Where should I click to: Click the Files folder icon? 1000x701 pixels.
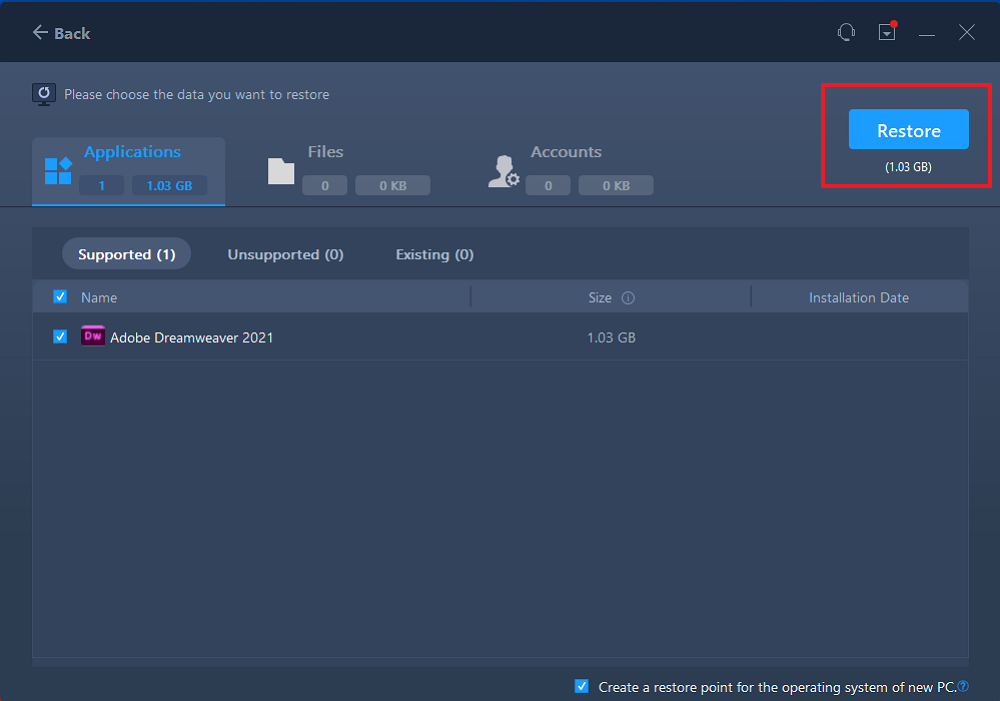coord(281,171)
